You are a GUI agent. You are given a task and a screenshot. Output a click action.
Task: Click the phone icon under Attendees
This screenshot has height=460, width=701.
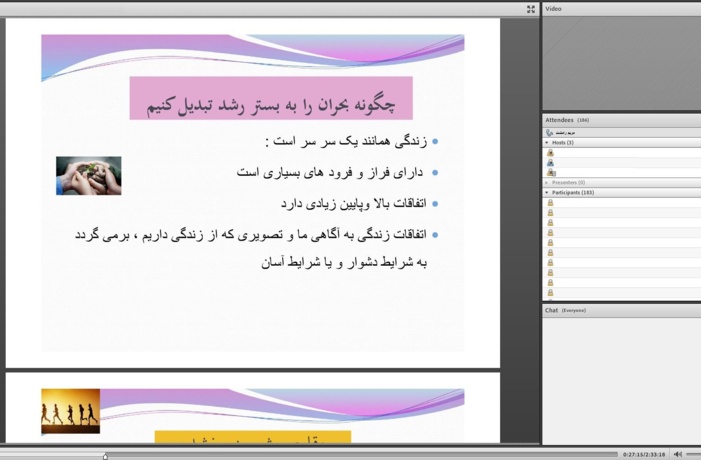(x=549, y=133)
